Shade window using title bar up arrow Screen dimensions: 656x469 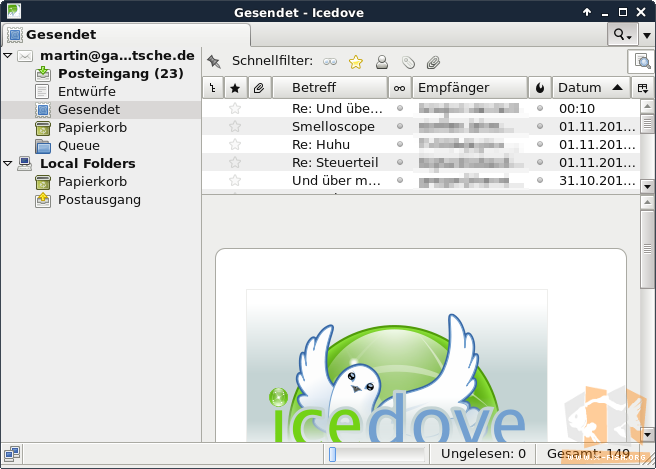587,12
